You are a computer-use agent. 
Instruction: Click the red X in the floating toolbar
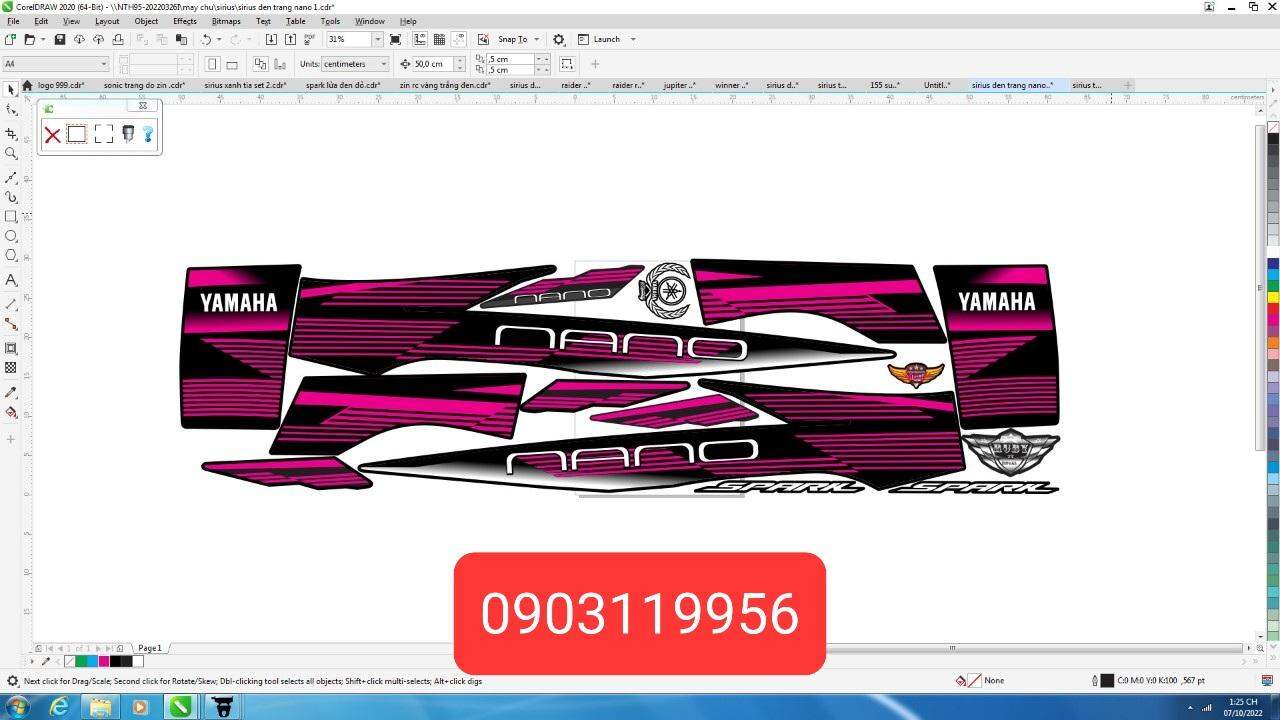point(52,134)
